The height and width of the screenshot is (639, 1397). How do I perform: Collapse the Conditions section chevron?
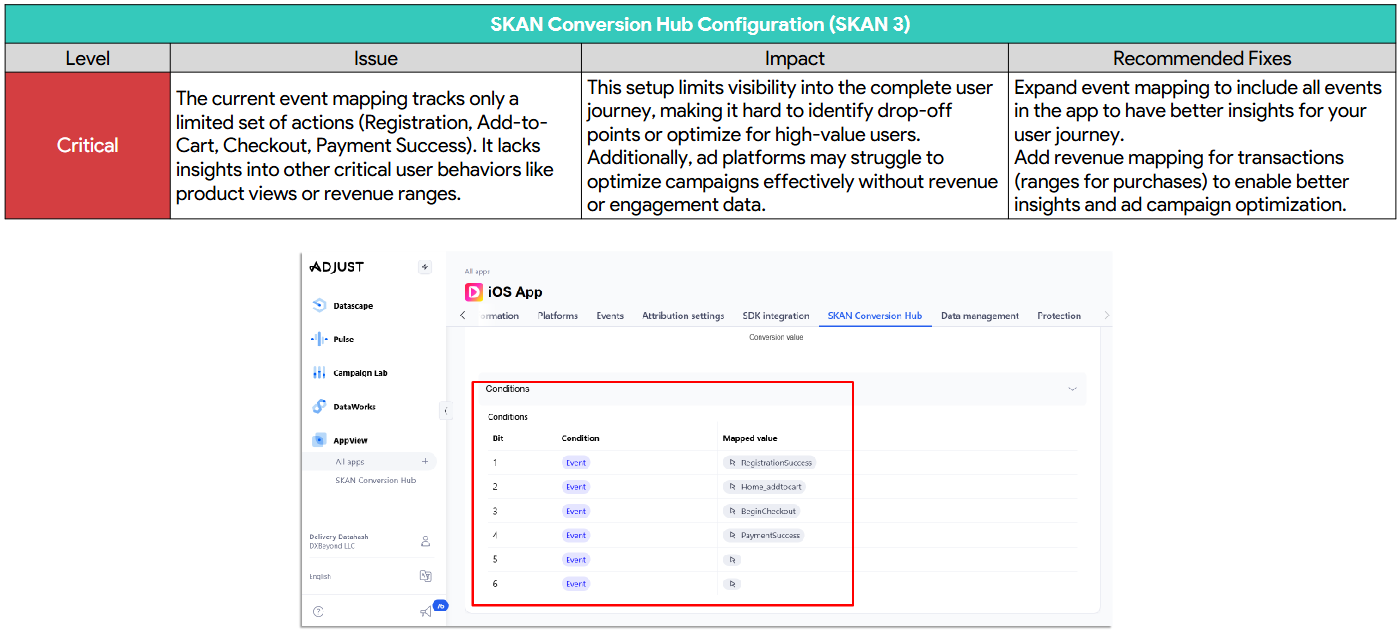1072,389
